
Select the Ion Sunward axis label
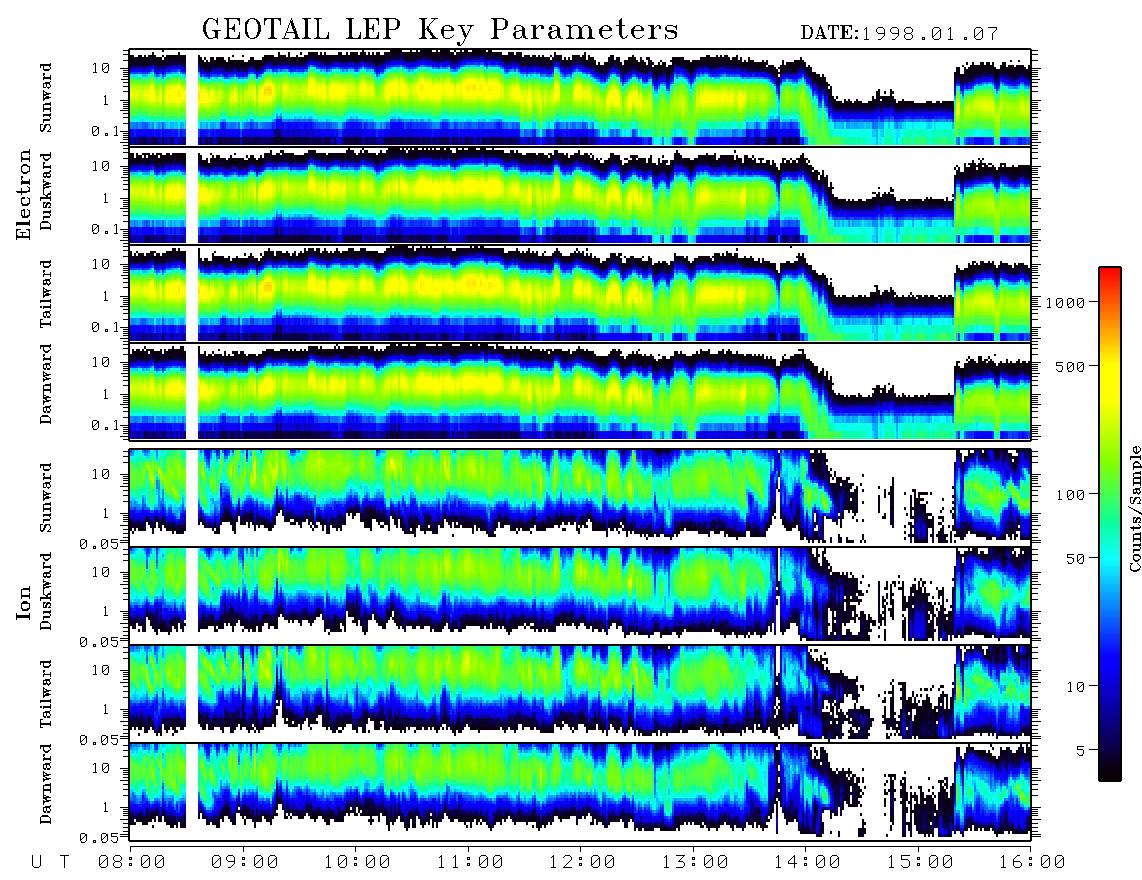click(x=46, y=497)
